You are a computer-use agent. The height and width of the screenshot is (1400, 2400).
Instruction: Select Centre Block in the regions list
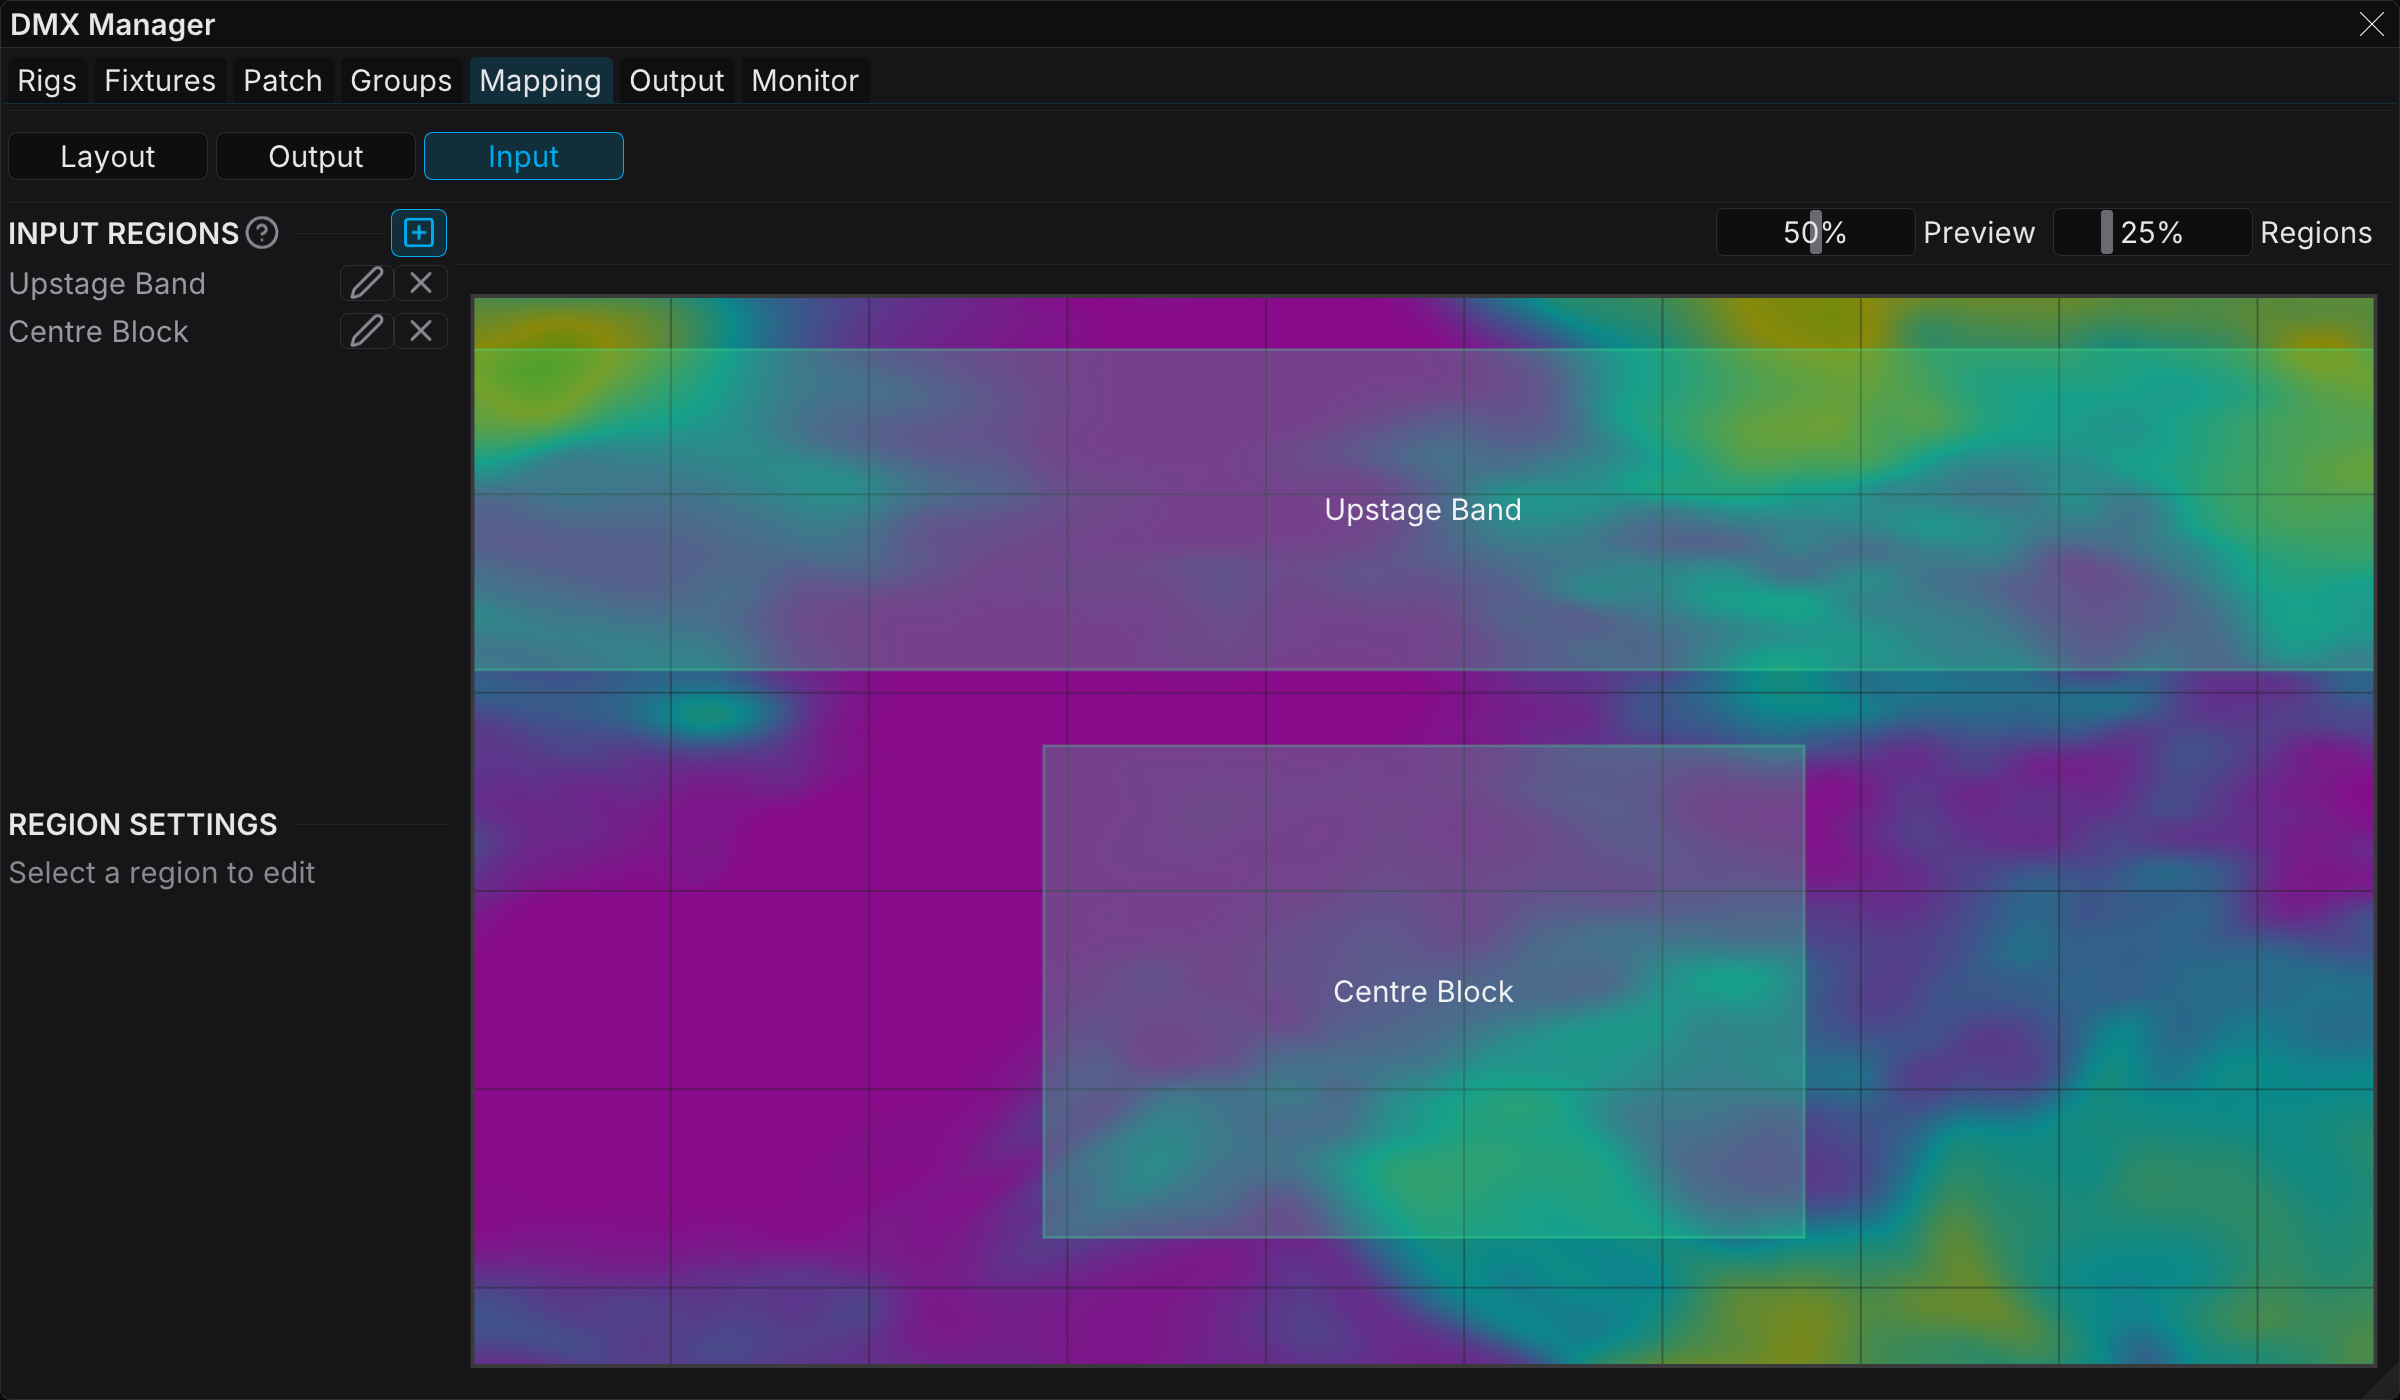[98, 331]
